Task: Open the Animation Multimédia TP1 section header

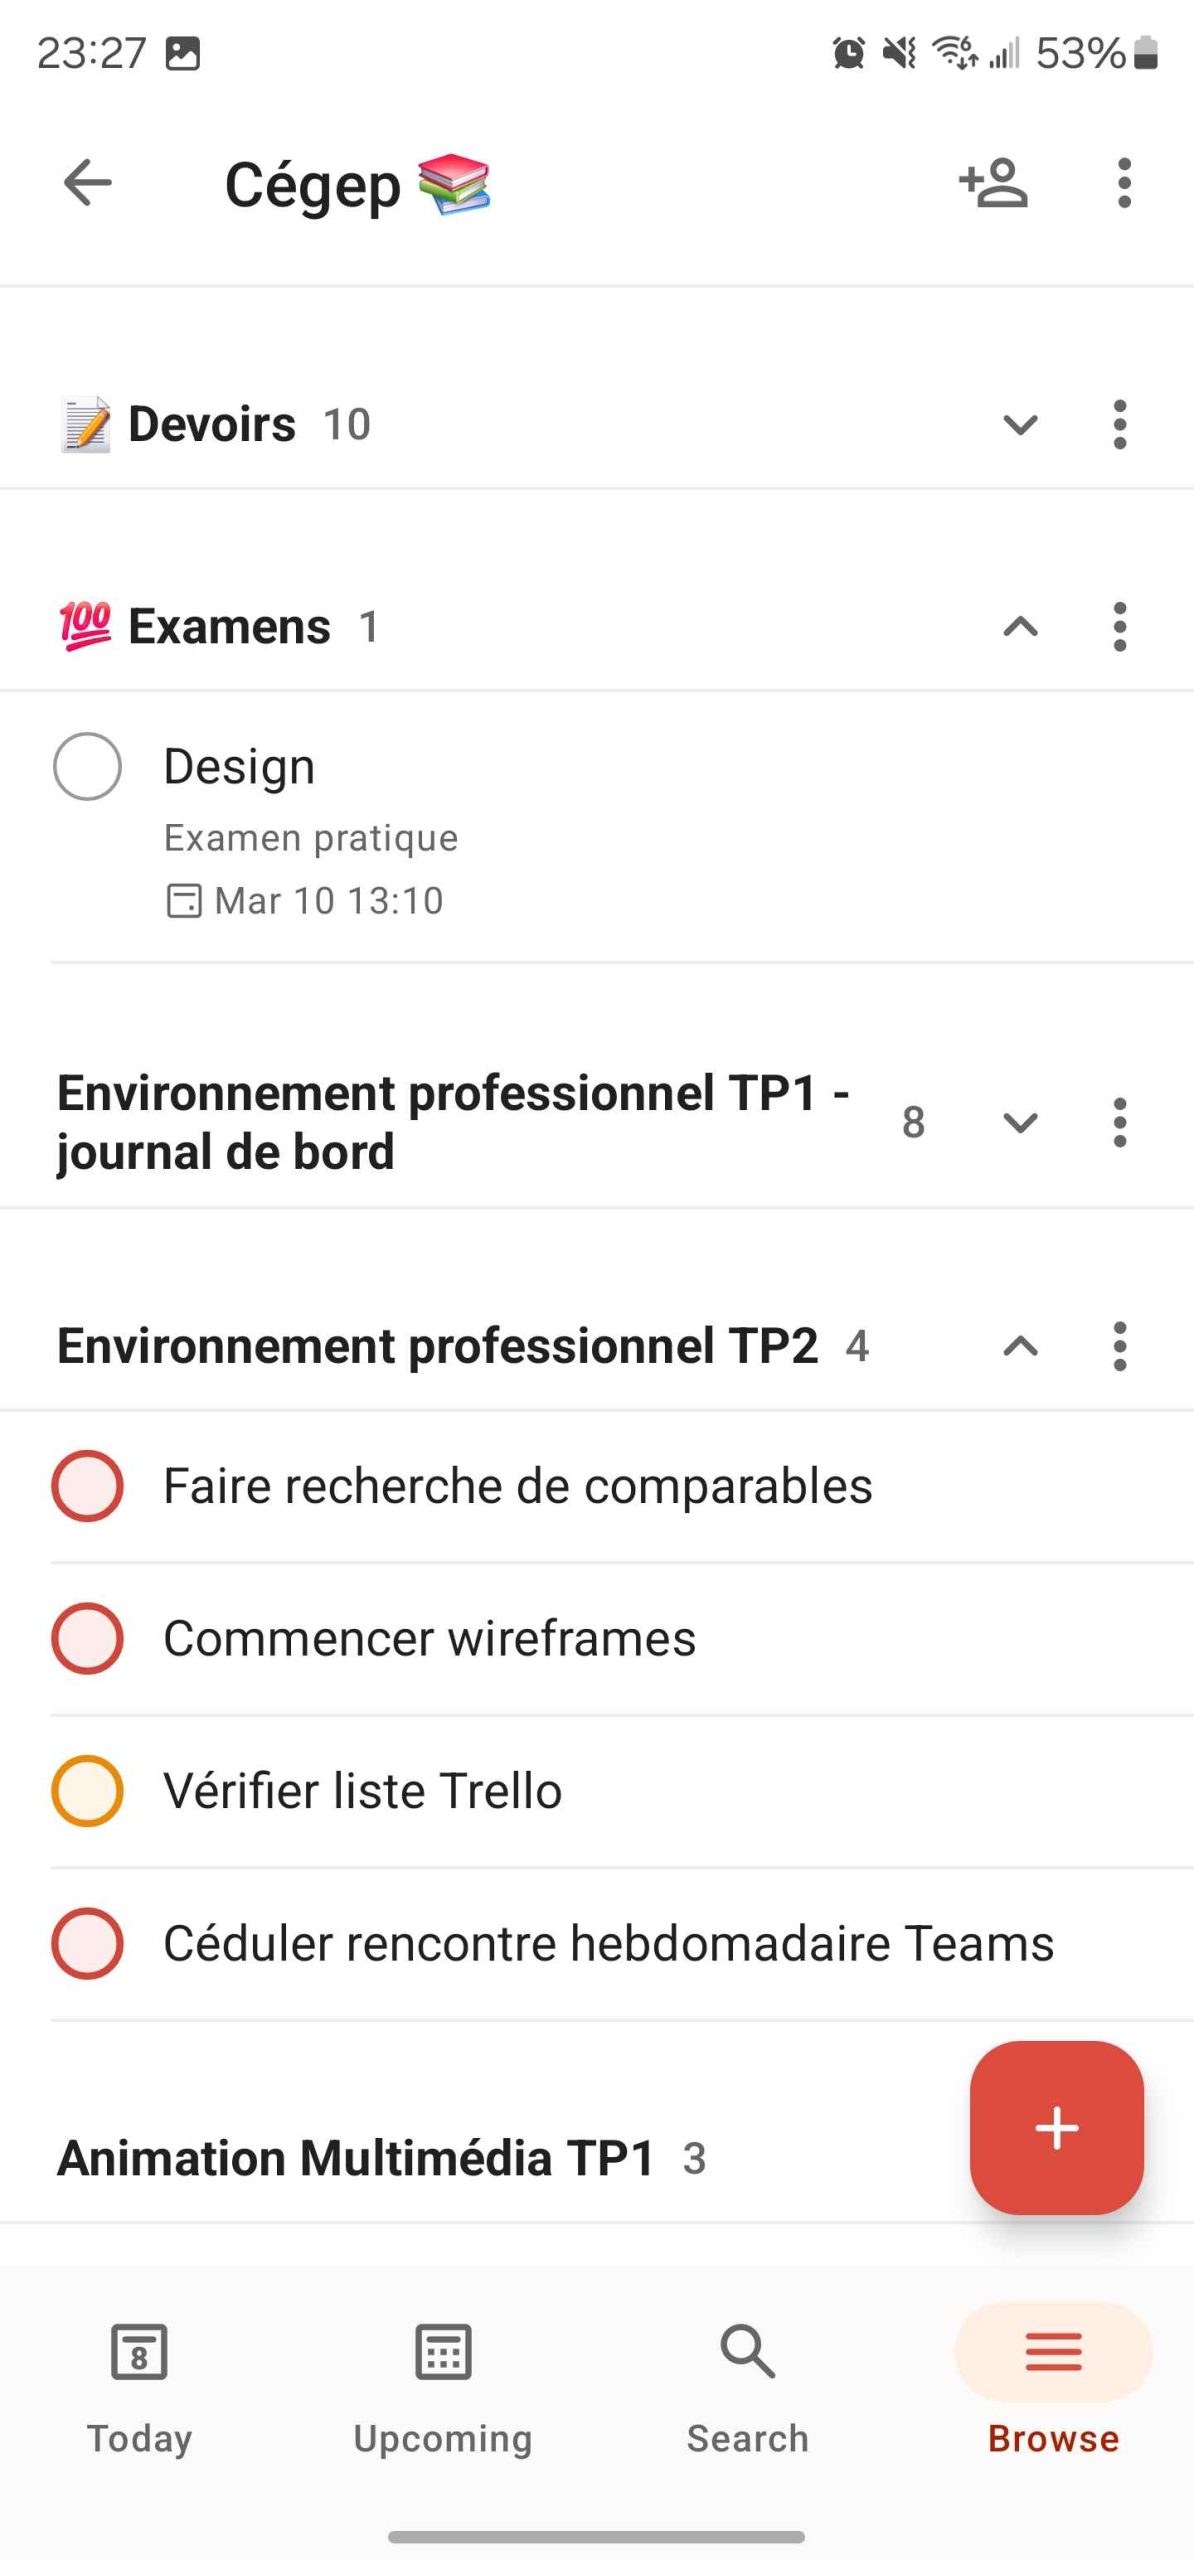Action: pos(356,2157)
